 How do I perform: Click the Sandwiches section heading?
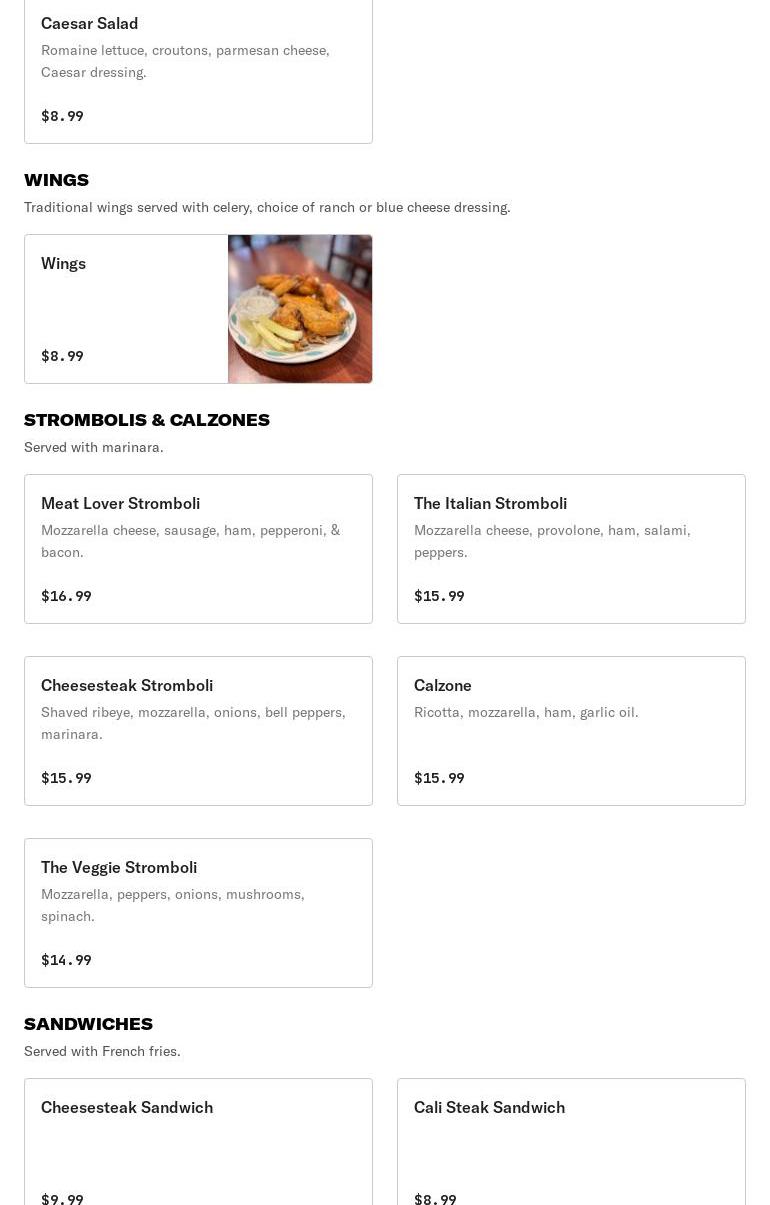click(x=88, y=1024)
